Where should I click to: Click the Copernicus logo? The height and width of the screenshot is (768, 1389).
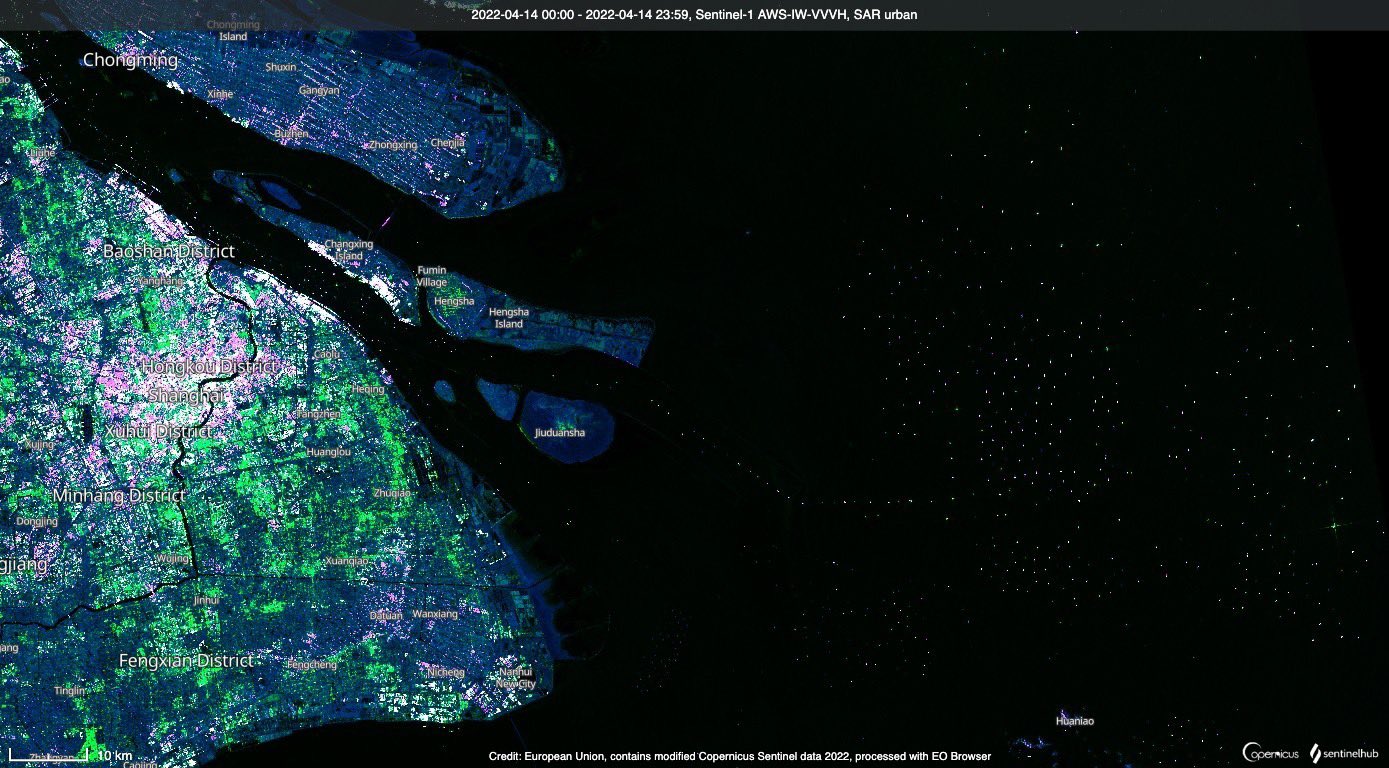[x=1271, y=752]
